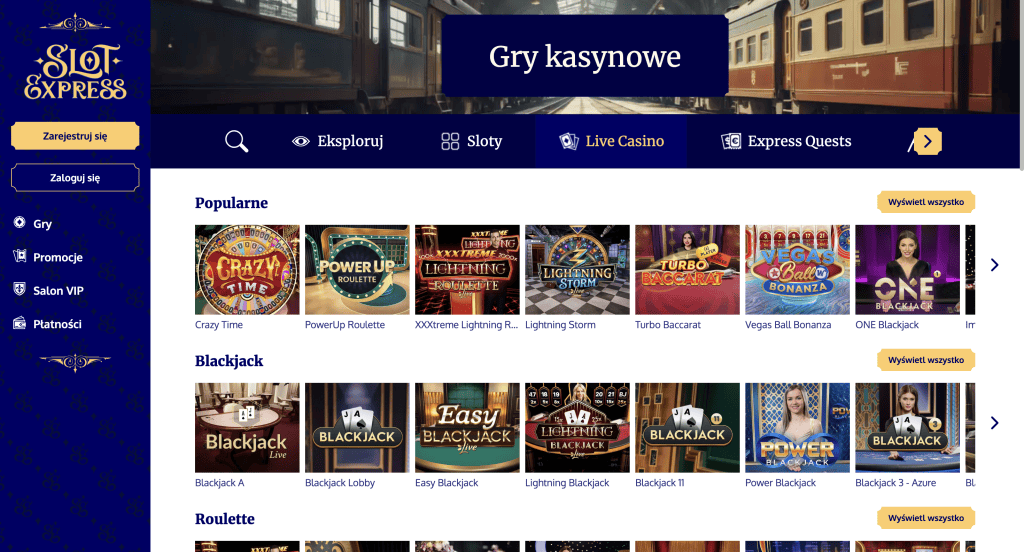1024x552 pixels.
Task: Click the Turbo Baccarat title text
Action: [668, 325]
